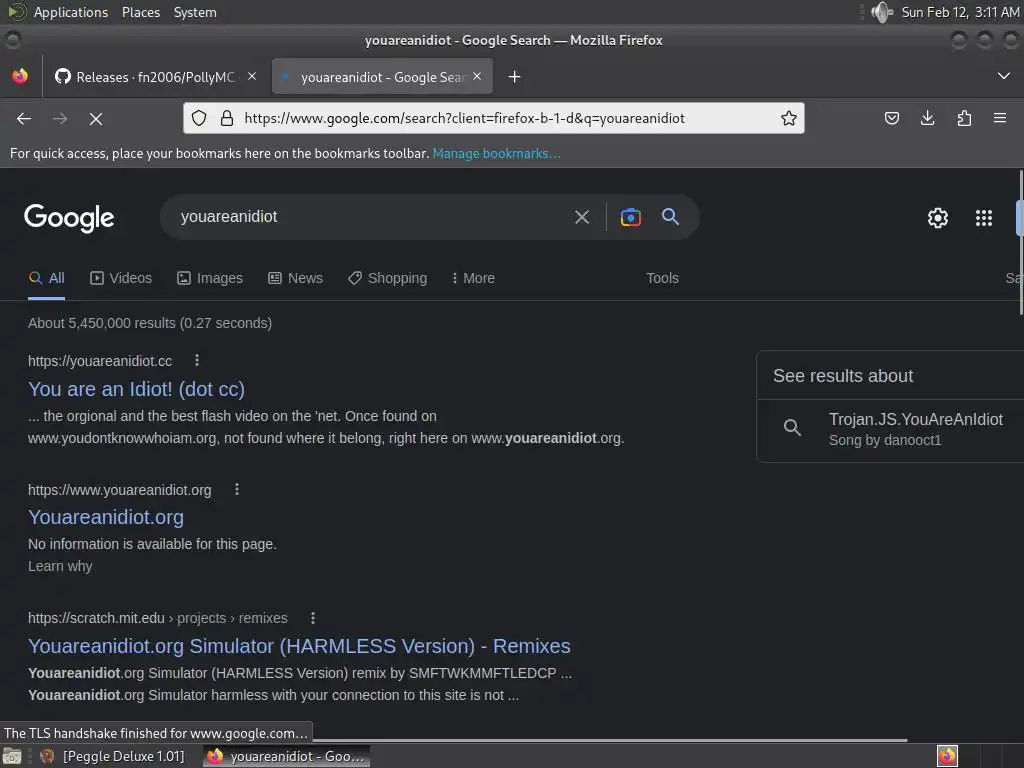This screenshot has width=1024, height=768.
Task: Open Youareanidiot.org Simulator Remixes result
Action: tap(299, 646)
